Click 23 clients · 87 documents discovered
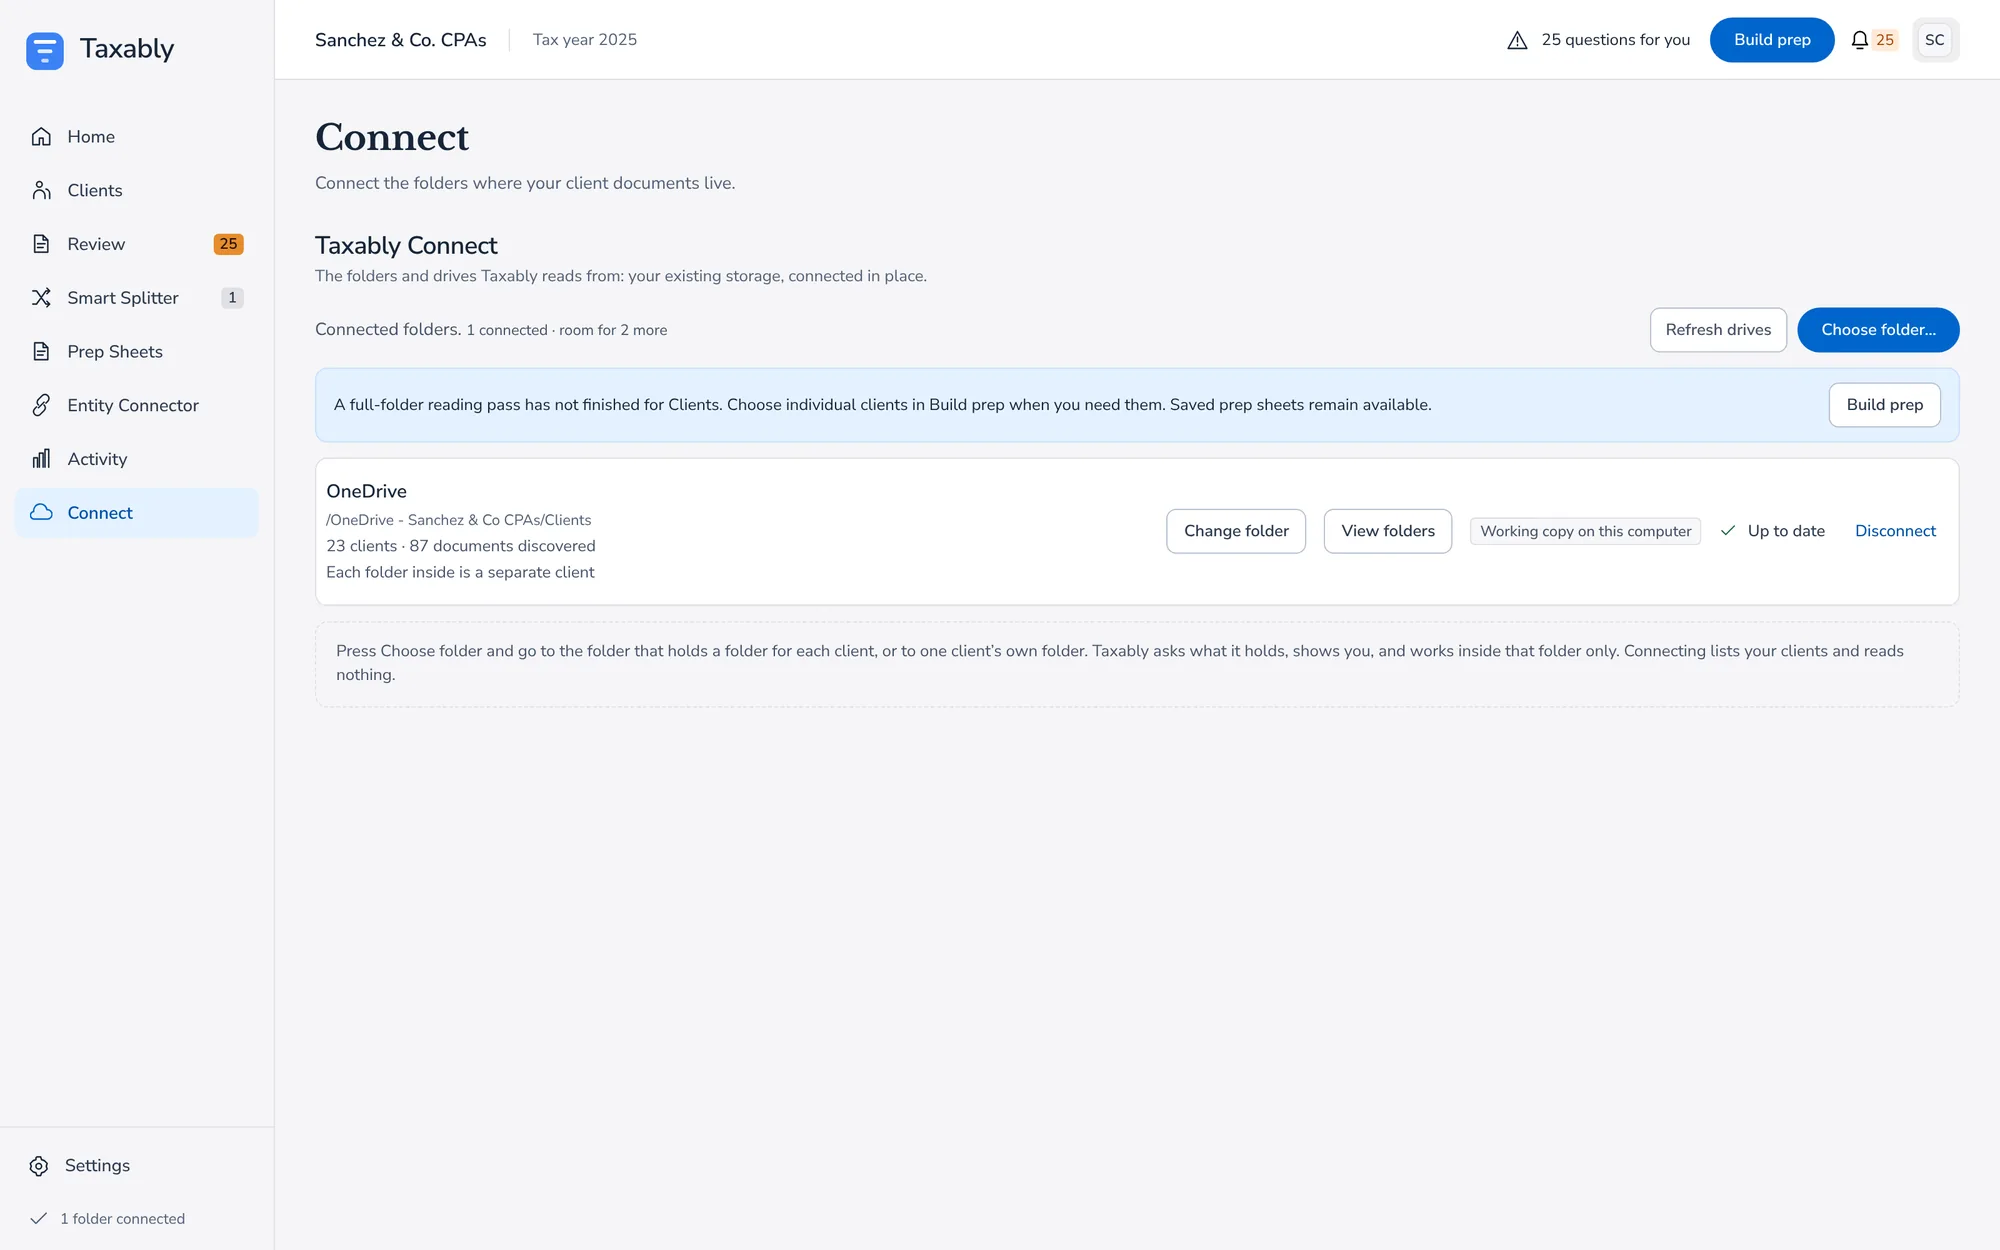This screenshot has width=2000, height=1250. (460, 546)
